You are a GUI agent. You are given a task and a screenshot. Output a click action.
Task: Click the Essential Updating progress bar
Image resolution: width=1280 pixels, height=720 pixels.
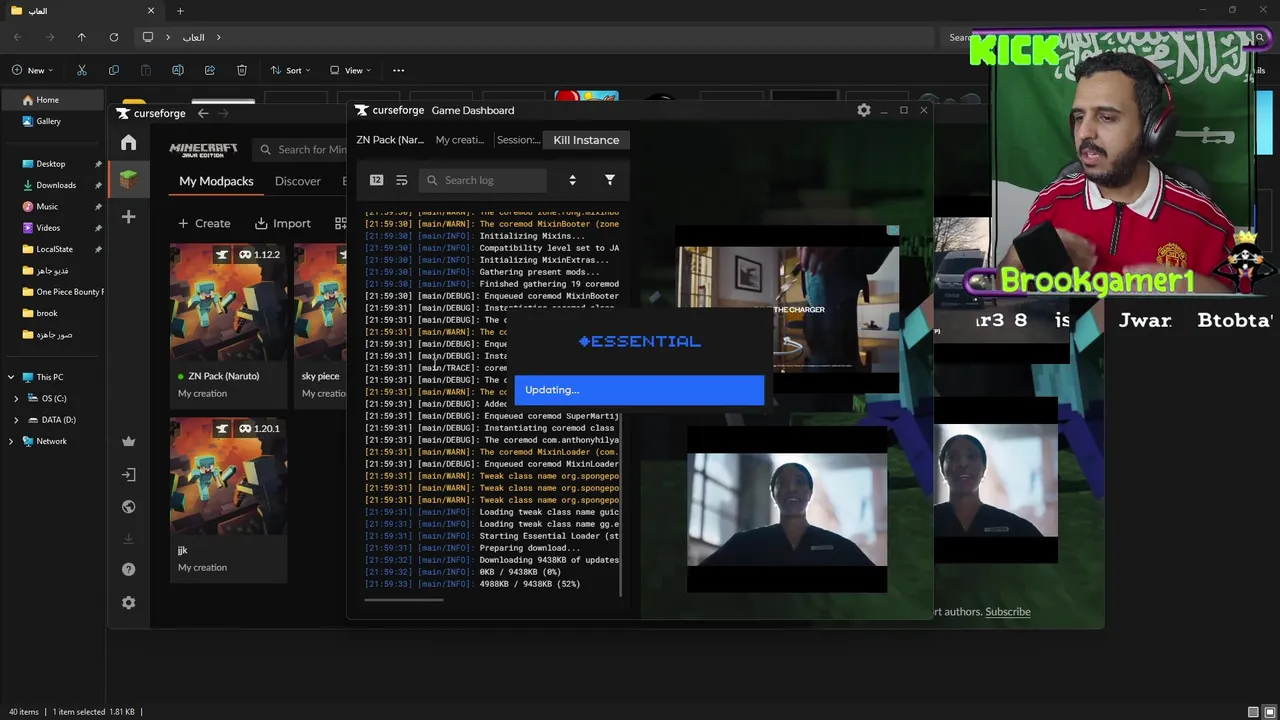(x=639, y=390)
